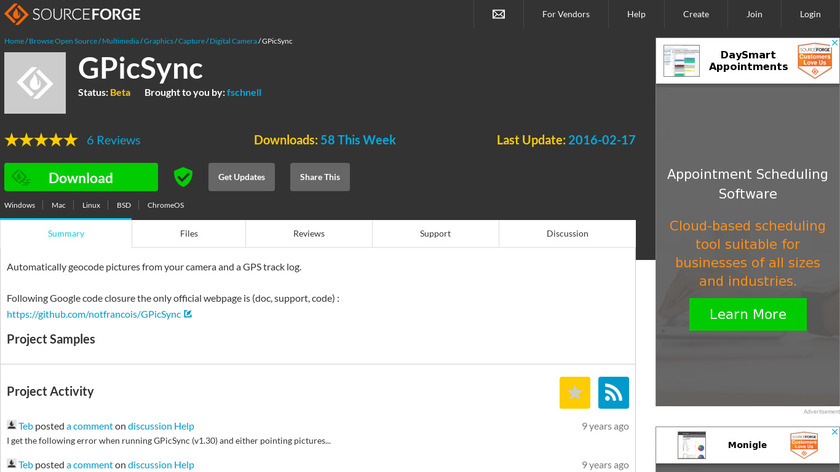Screen dimensions: 840x472
Task: Click BSD platform label
Action: click(124, 205)
